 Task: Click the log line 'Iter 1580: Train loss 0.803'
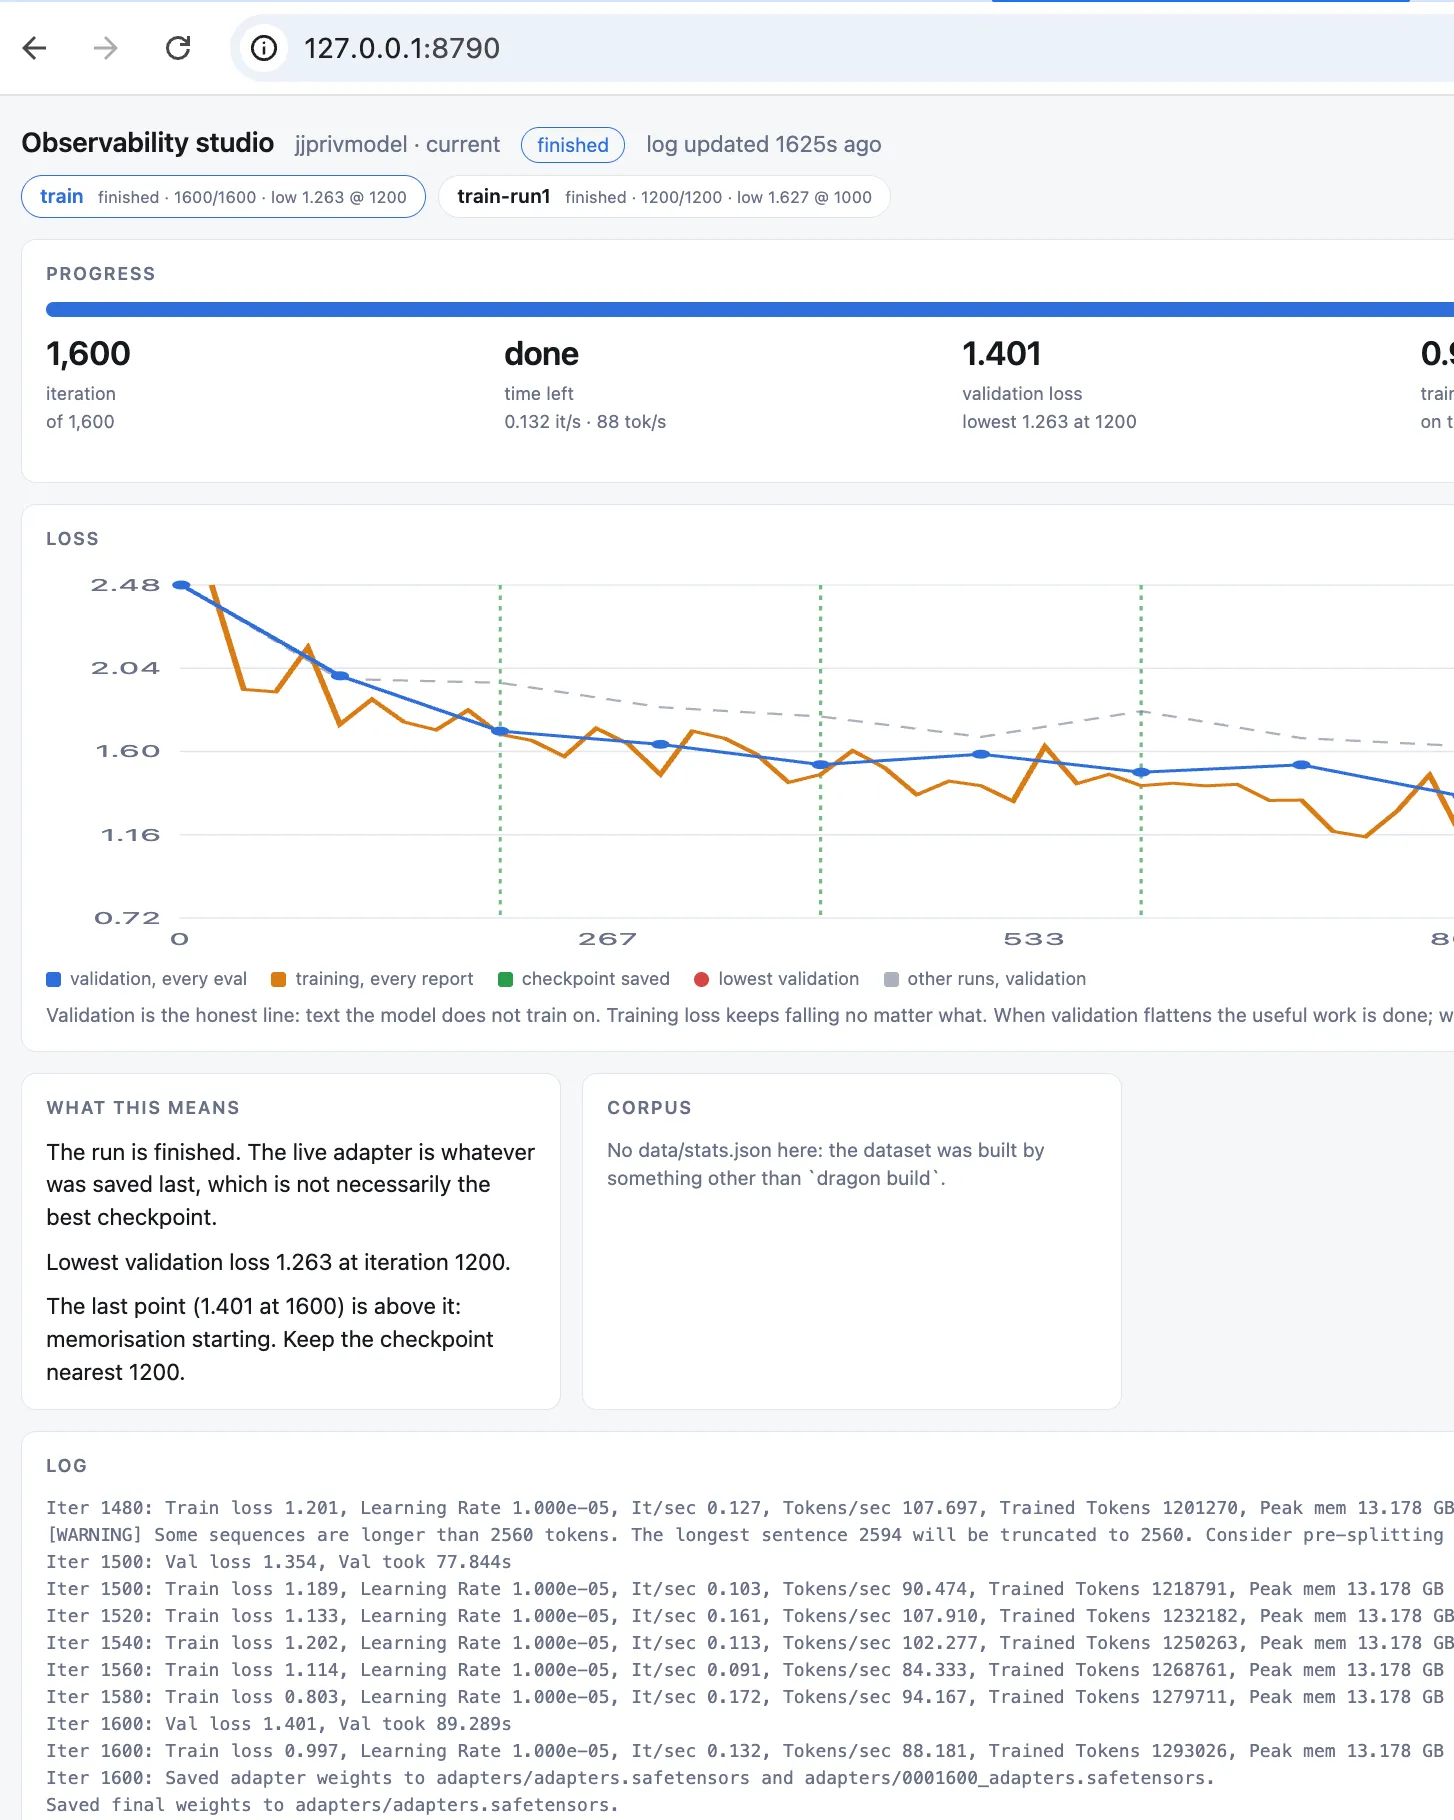(x=745, y=1697)
